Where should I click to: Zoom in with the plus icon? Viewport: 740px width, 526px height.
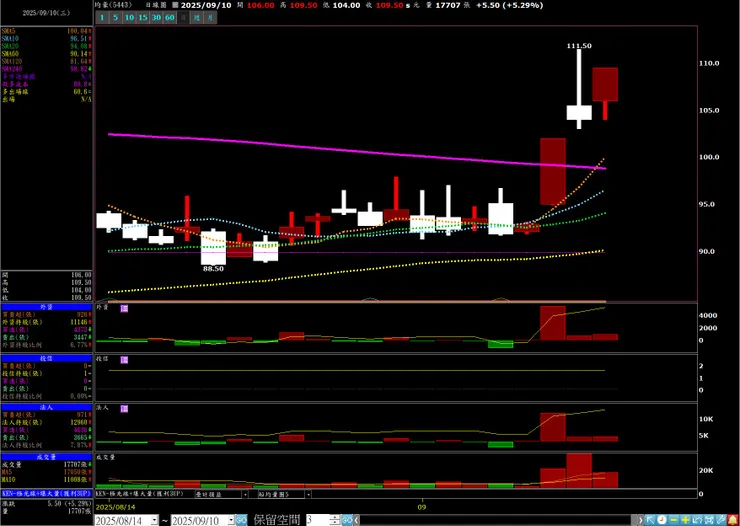pyautogui.click(x=686, y=520)
